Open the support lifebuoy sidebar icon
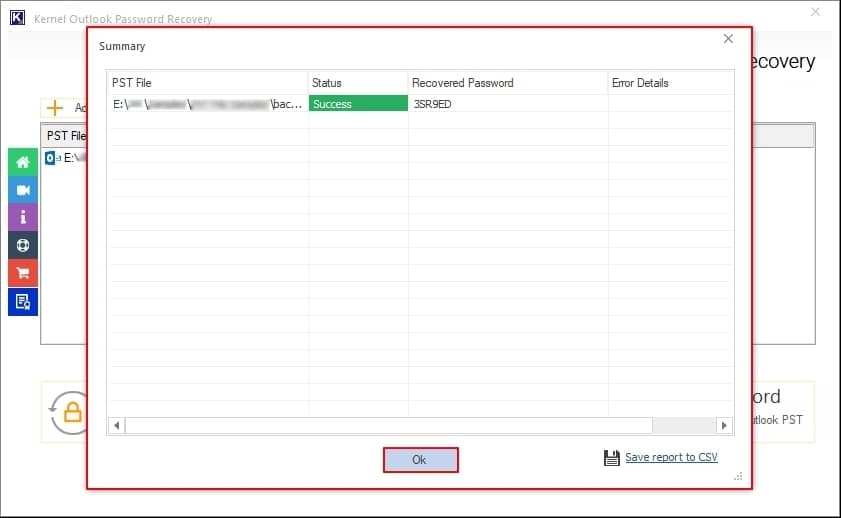This screenshot has height=518, width=841. click(x=23, y=246)
